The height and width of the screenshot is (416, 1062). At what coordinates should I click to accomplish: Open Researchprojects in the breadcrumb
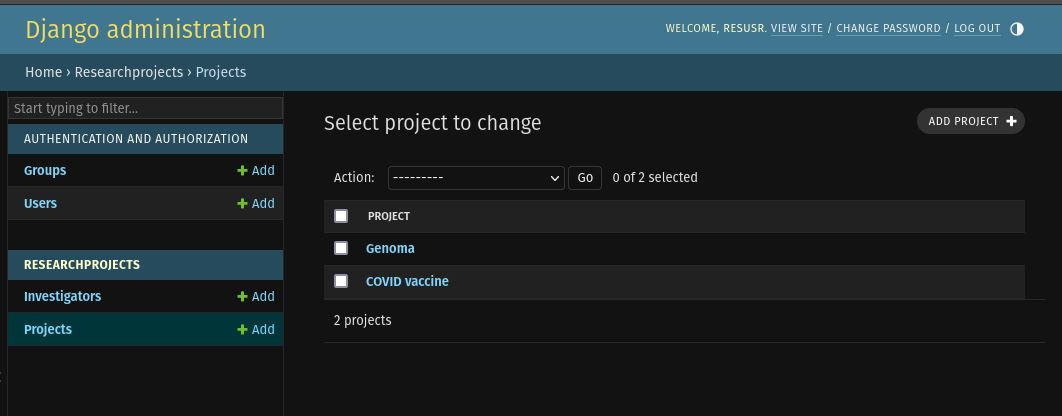click(x=129, y=72)
